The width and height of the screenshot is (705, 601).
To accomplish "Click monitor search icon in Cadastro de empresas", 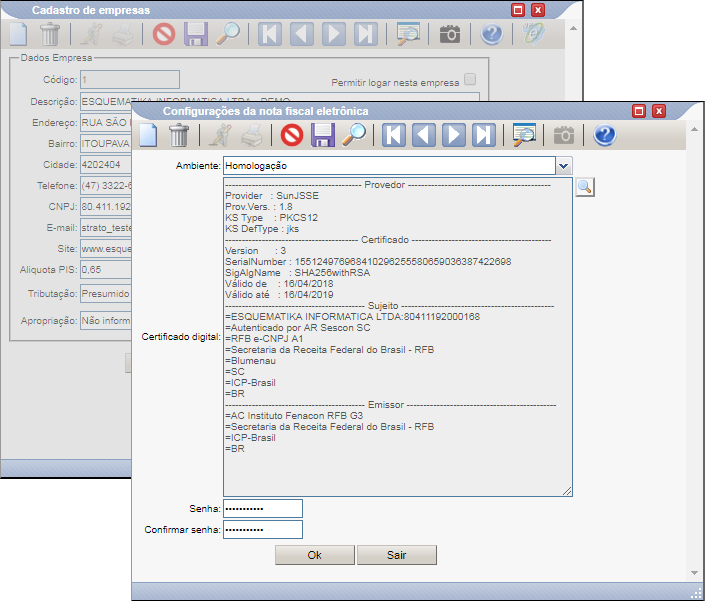I will pyautogui.click(x=408, y=34).
